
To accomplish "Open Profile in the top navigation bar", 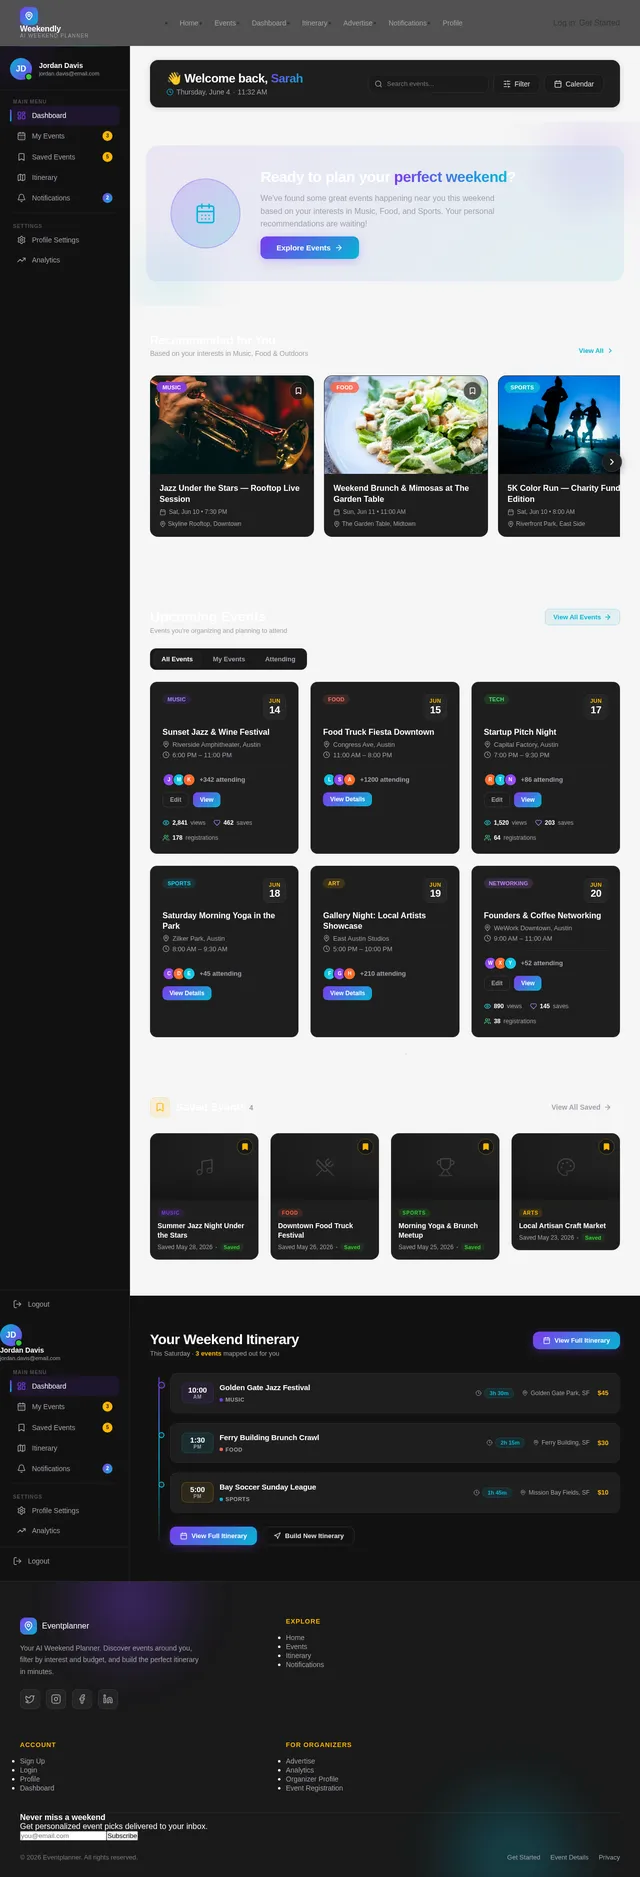I will [452, 23].
